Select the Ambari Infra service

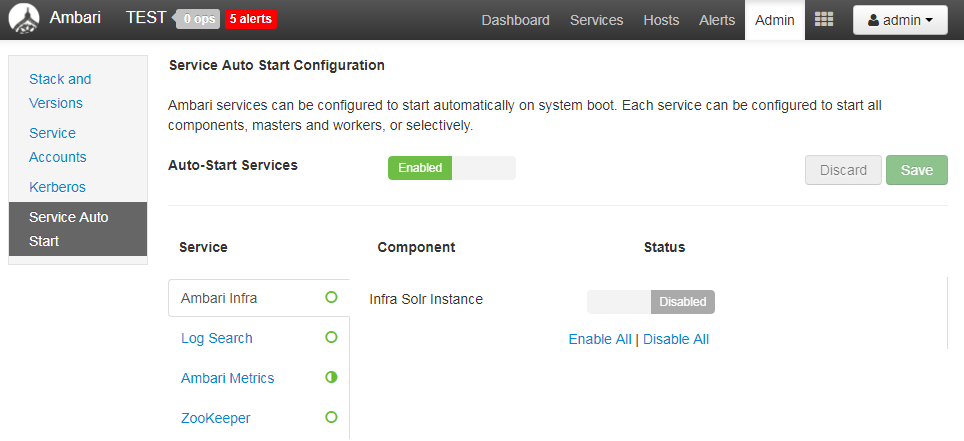(x=259, y=298)
